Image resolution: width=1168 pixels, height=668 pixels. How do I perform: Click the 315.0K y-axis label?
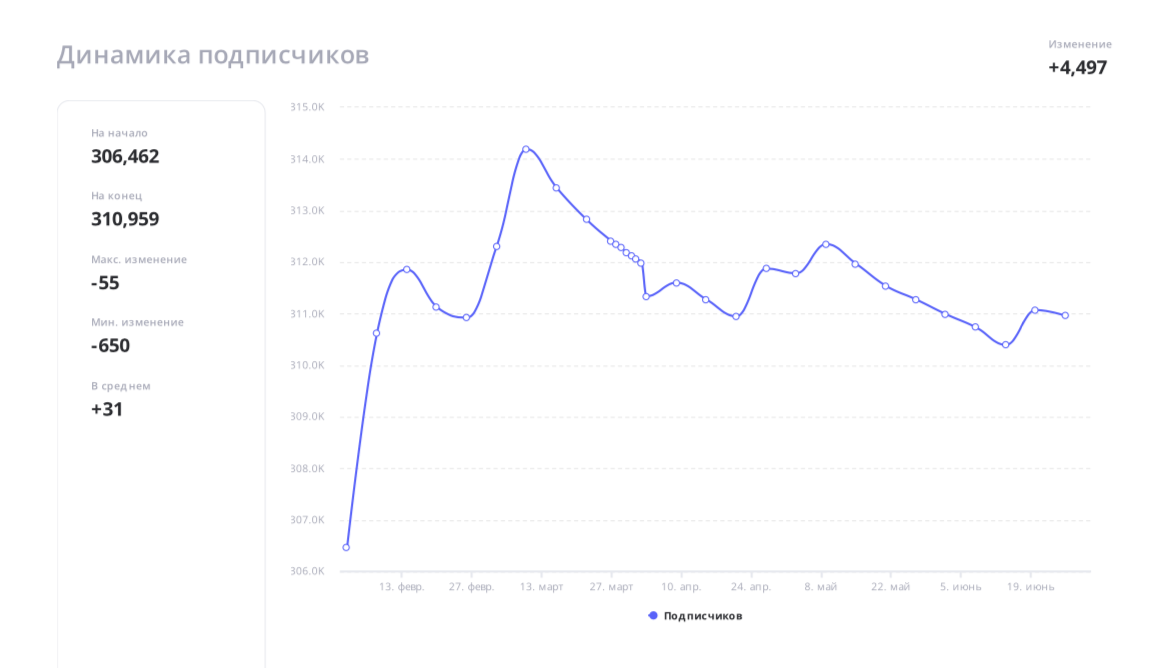point(307,107)
